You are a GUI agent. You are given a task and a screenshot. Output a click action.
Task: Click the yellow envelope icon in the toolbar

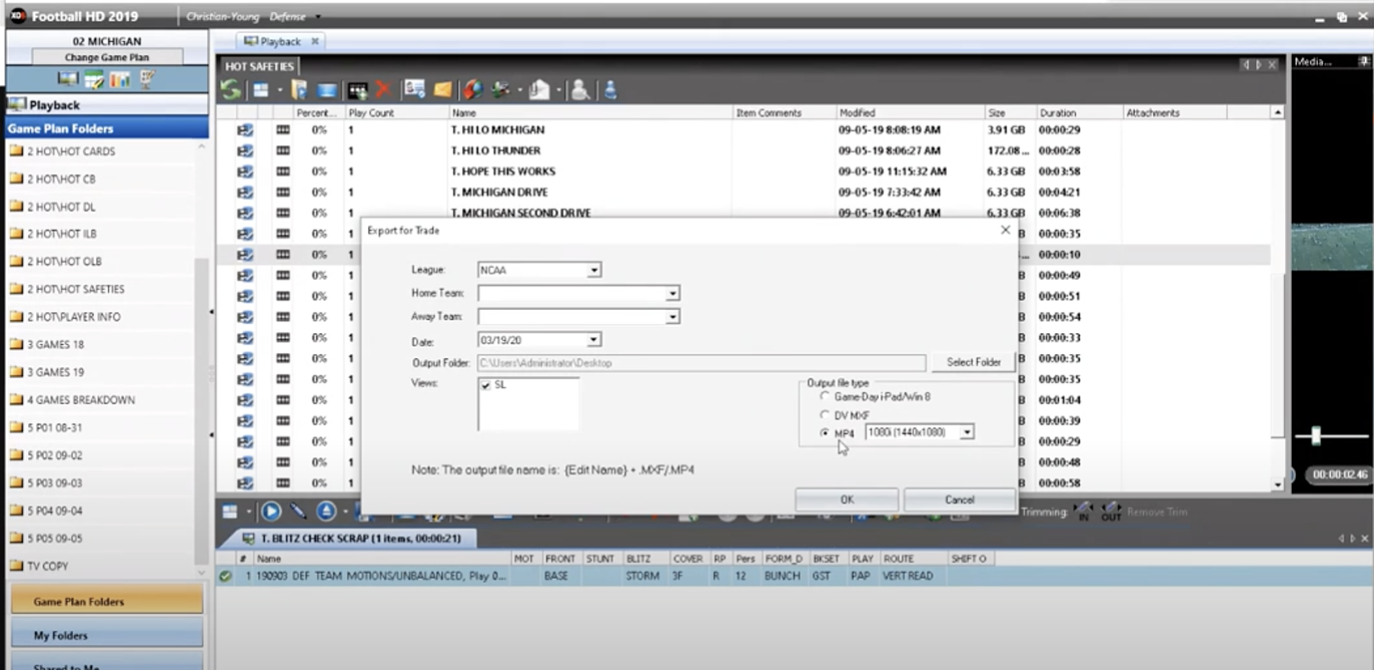(x=442, y=90)
